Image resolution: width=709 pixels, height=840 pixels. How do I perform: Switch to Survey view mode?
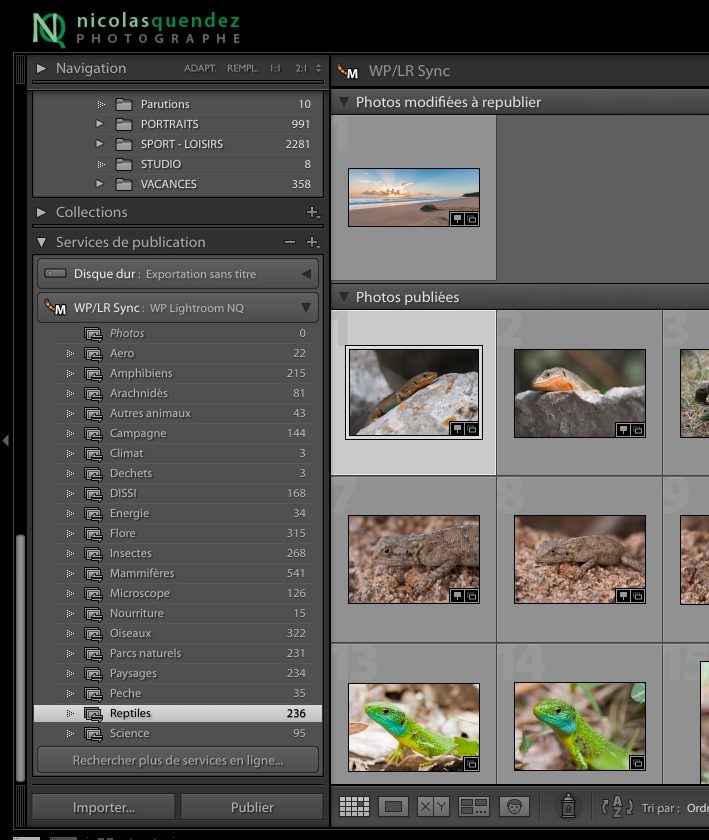473,806
